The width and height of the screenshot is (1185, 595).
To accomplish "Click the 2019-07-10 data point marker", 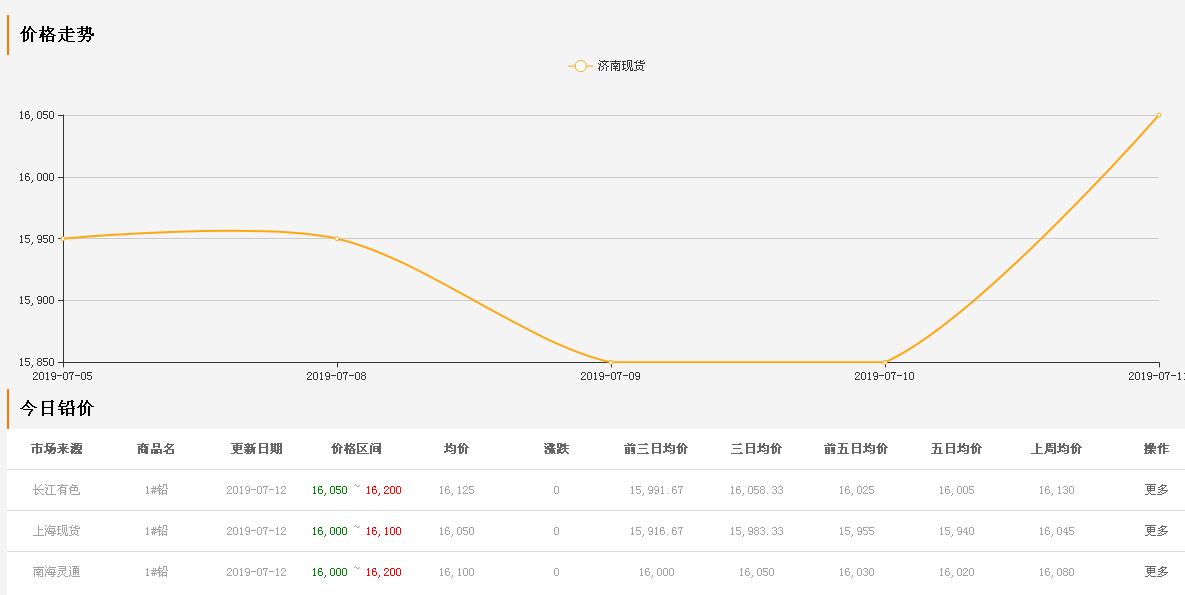I will [886, 362].
